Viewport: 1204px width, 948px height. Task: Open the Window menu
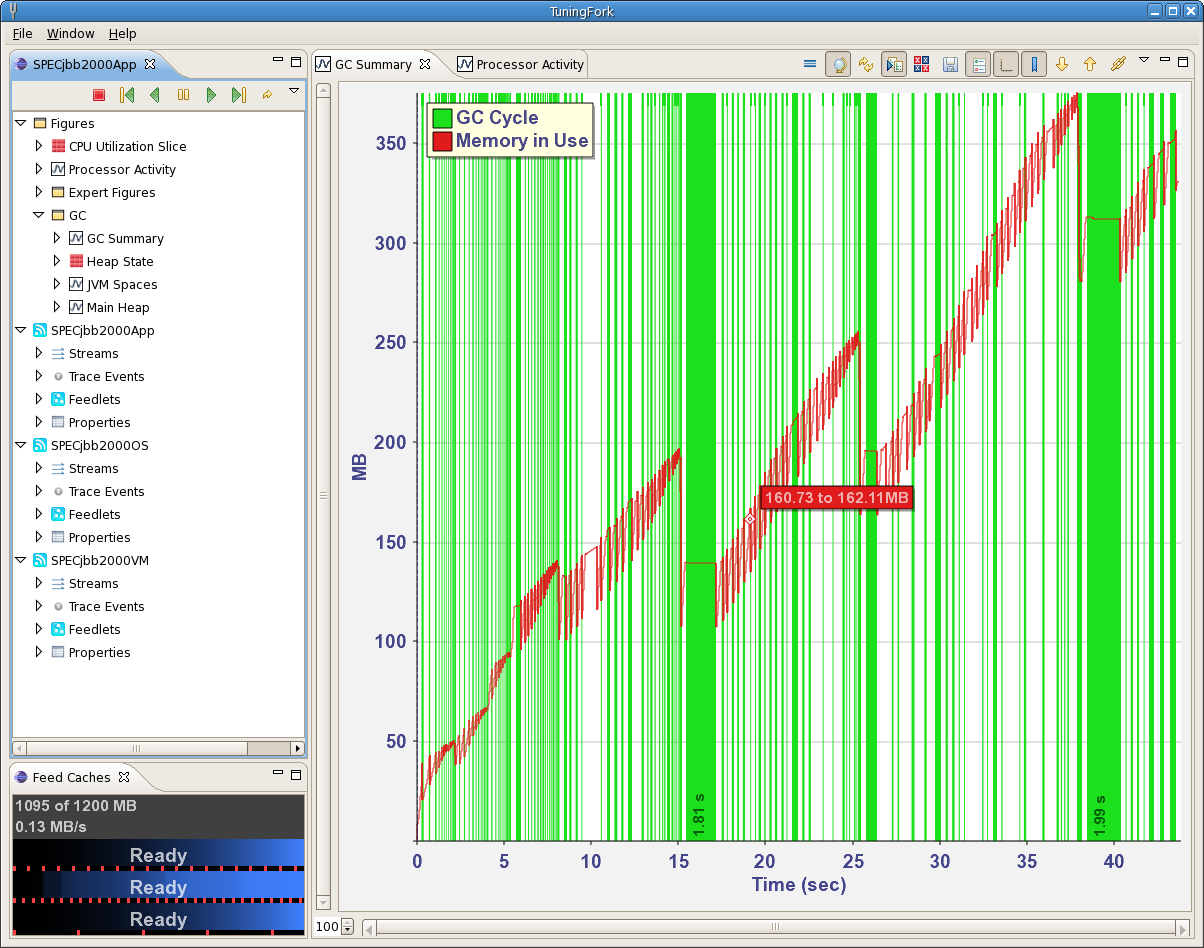pos(71,33)
